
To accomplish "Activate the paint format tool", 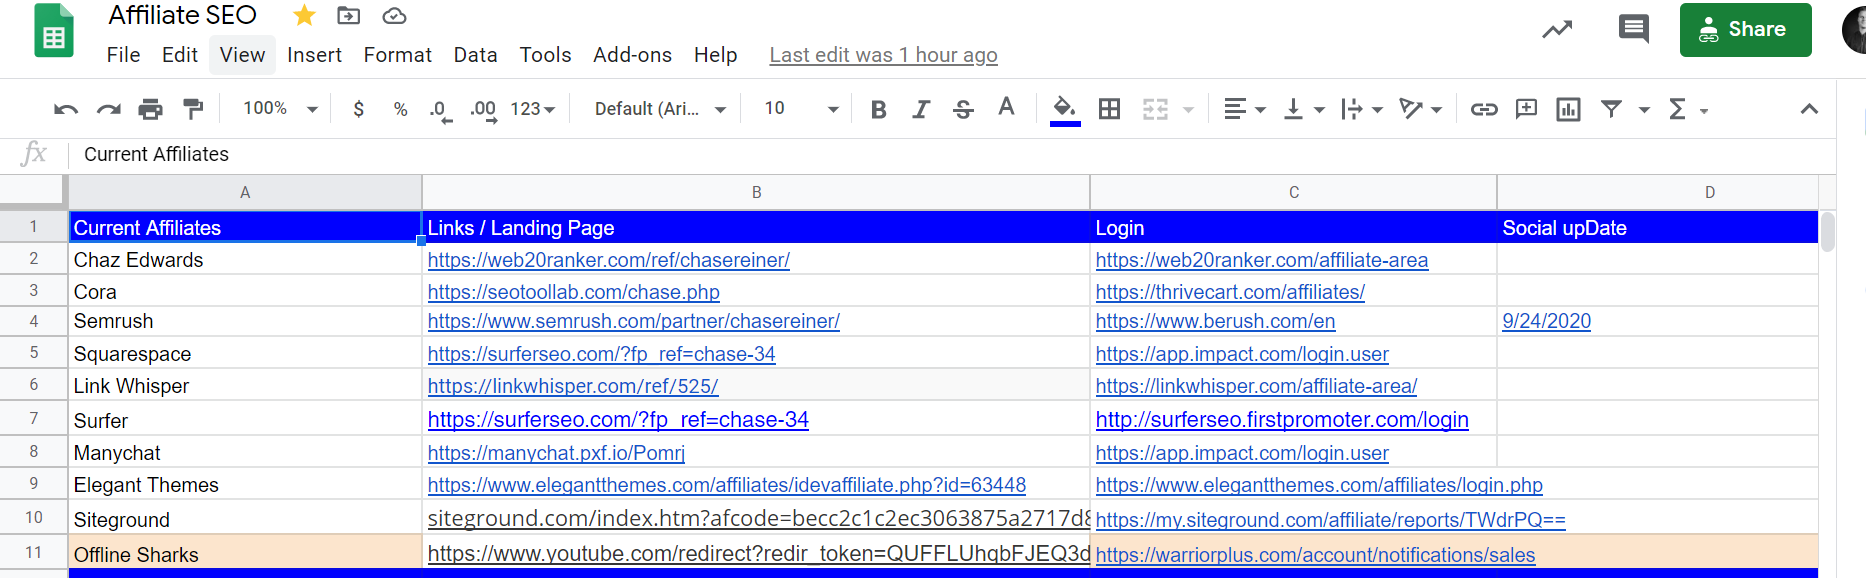I will click(193, 109).
